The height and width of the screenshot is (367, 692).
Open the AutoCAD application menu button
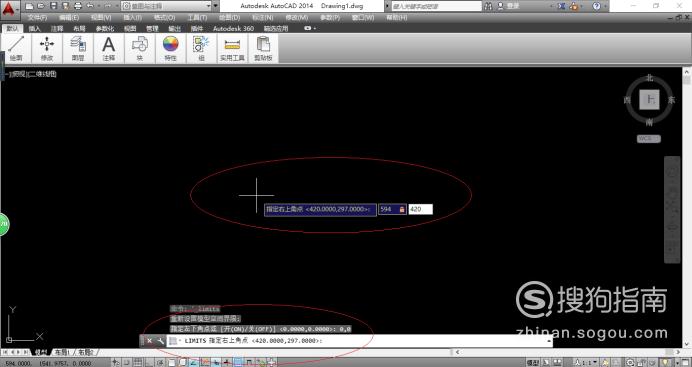pos(10,7)
